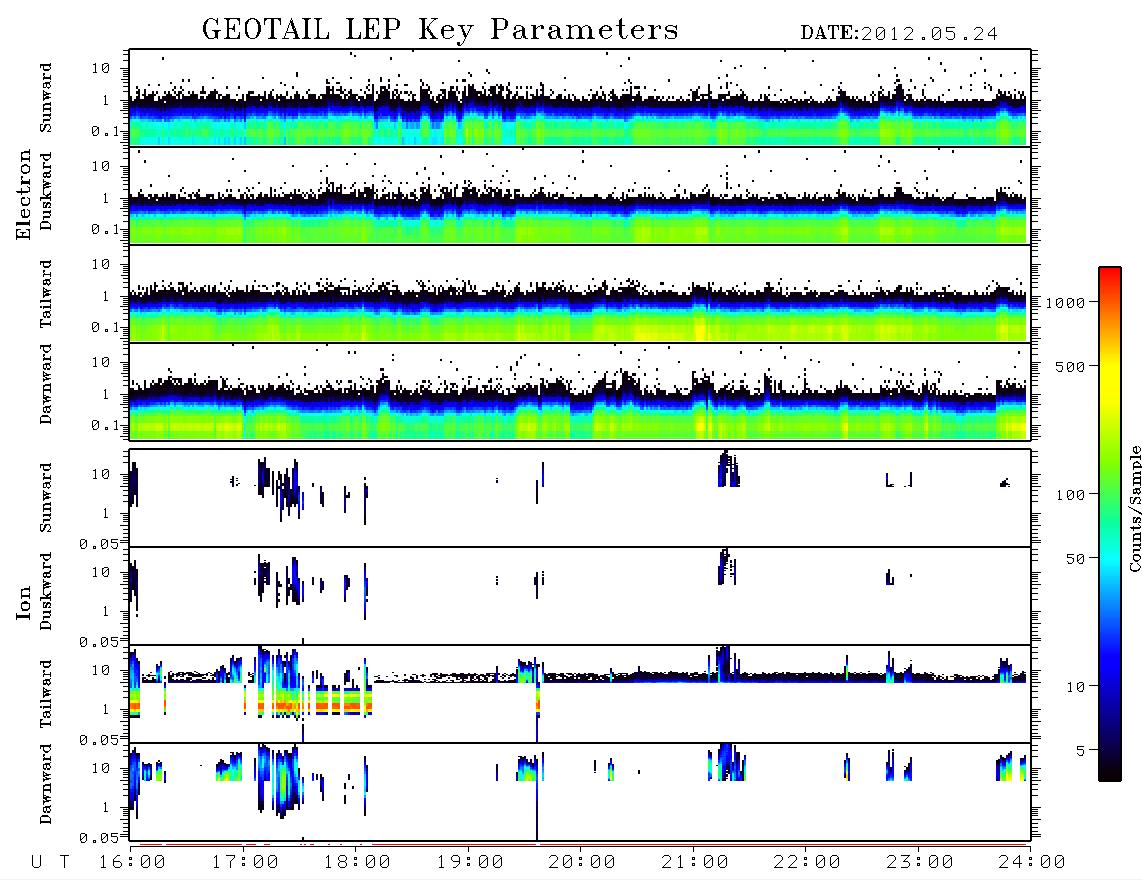1142x880 pixels.
Task: Click the vertical Electron group label
Action: click(x=24, y=194)
